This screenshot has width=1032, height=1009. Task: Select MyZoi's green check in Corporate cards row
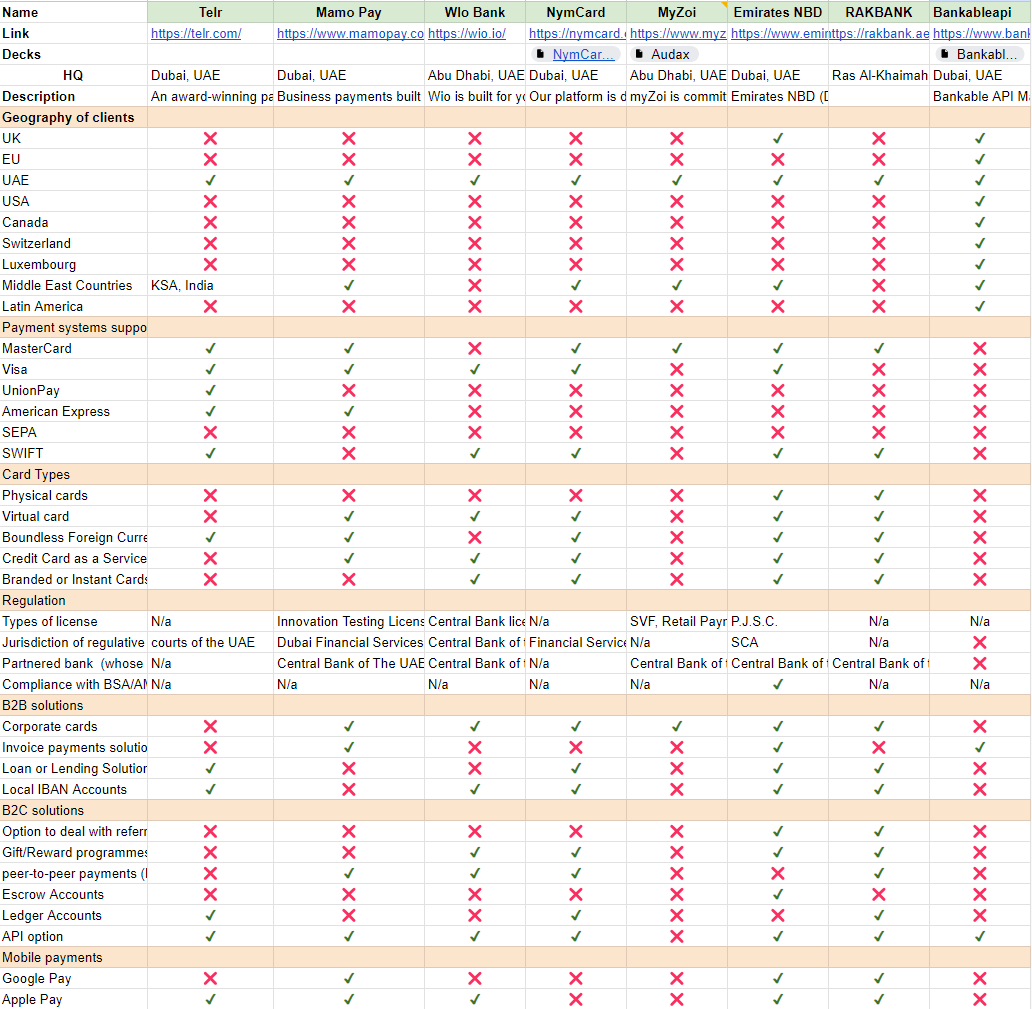pyautogui.click(x=677, y=726)
